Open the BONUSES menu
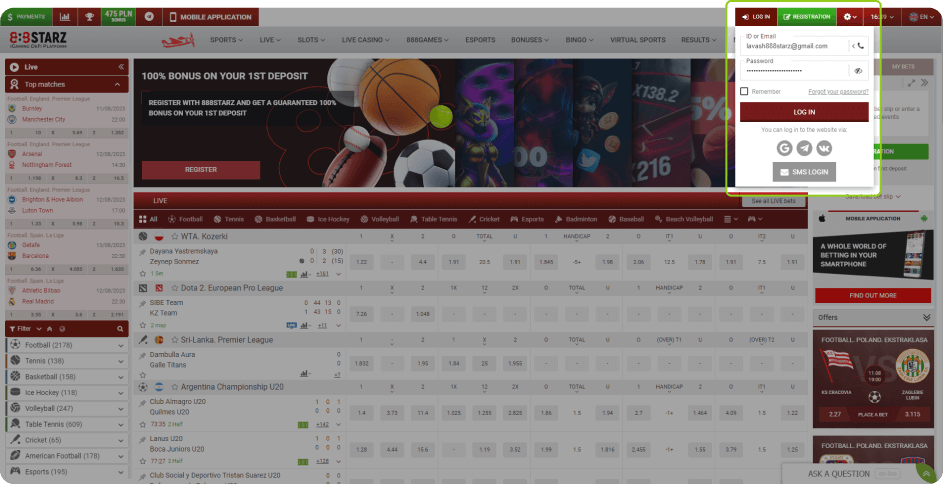 (x=530, y=40)
